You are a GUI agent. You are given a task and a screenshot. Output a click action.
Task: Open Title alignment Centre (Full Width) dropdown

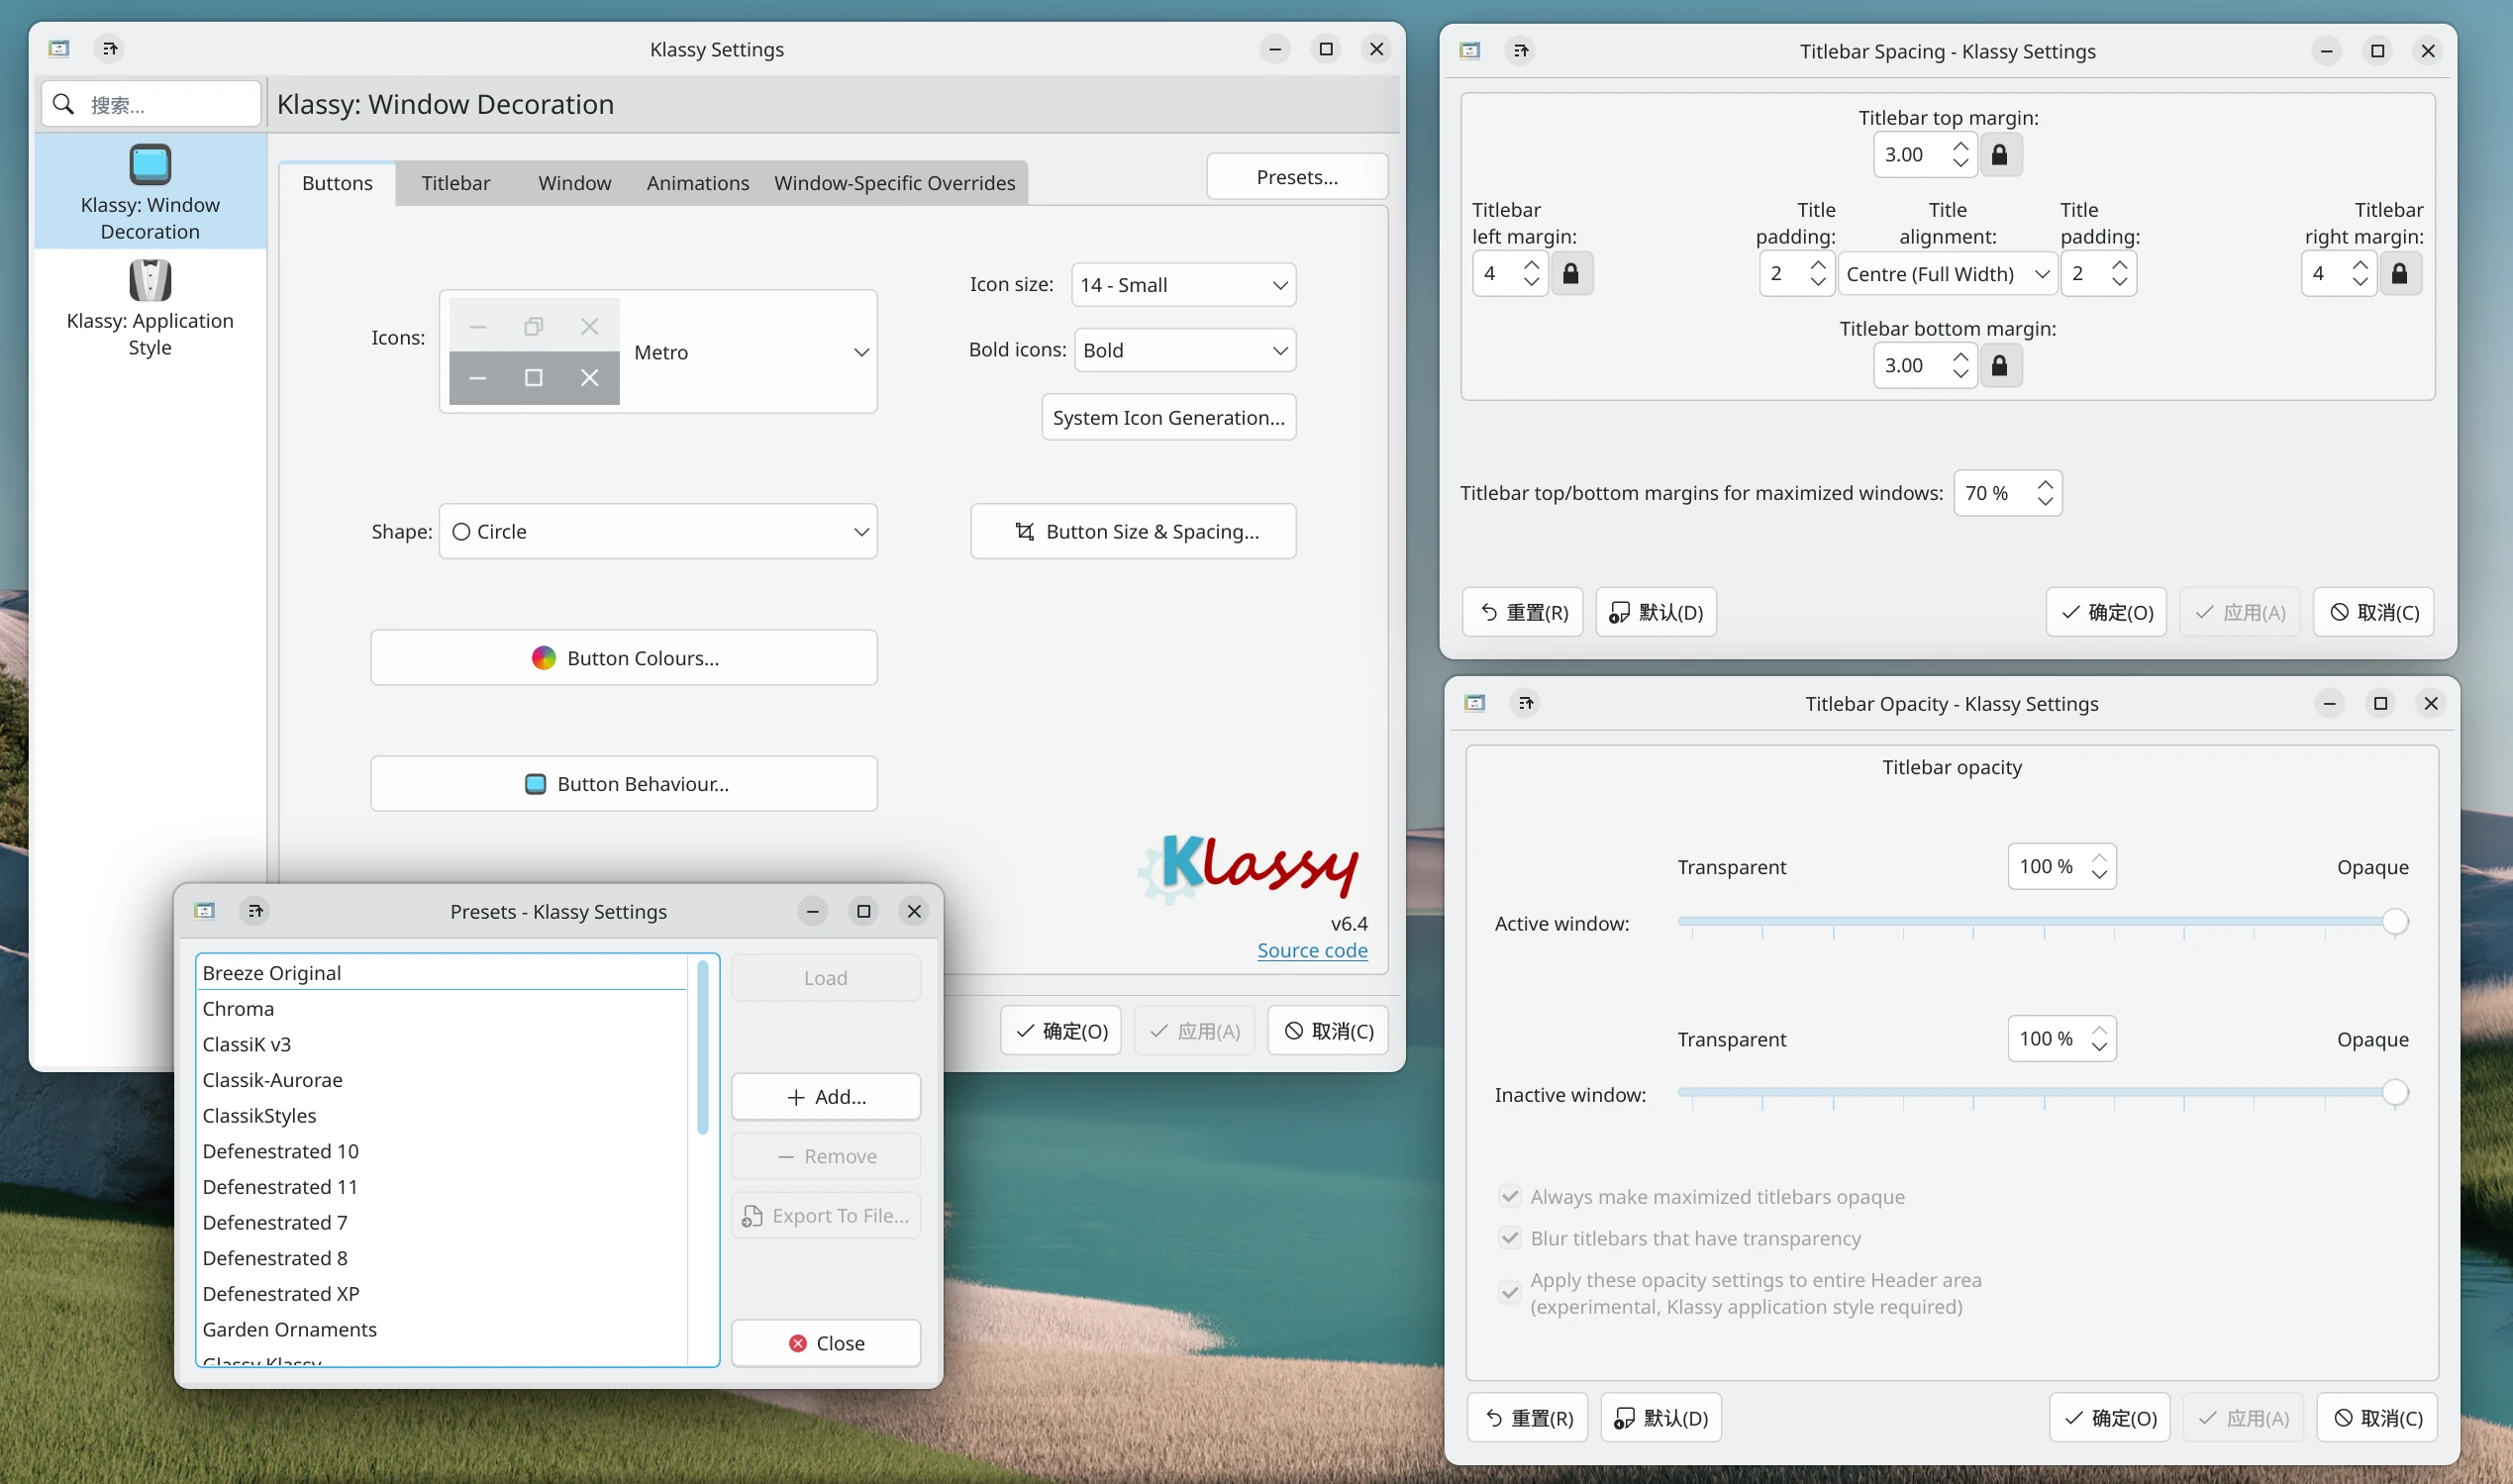tap(1946, 274)
